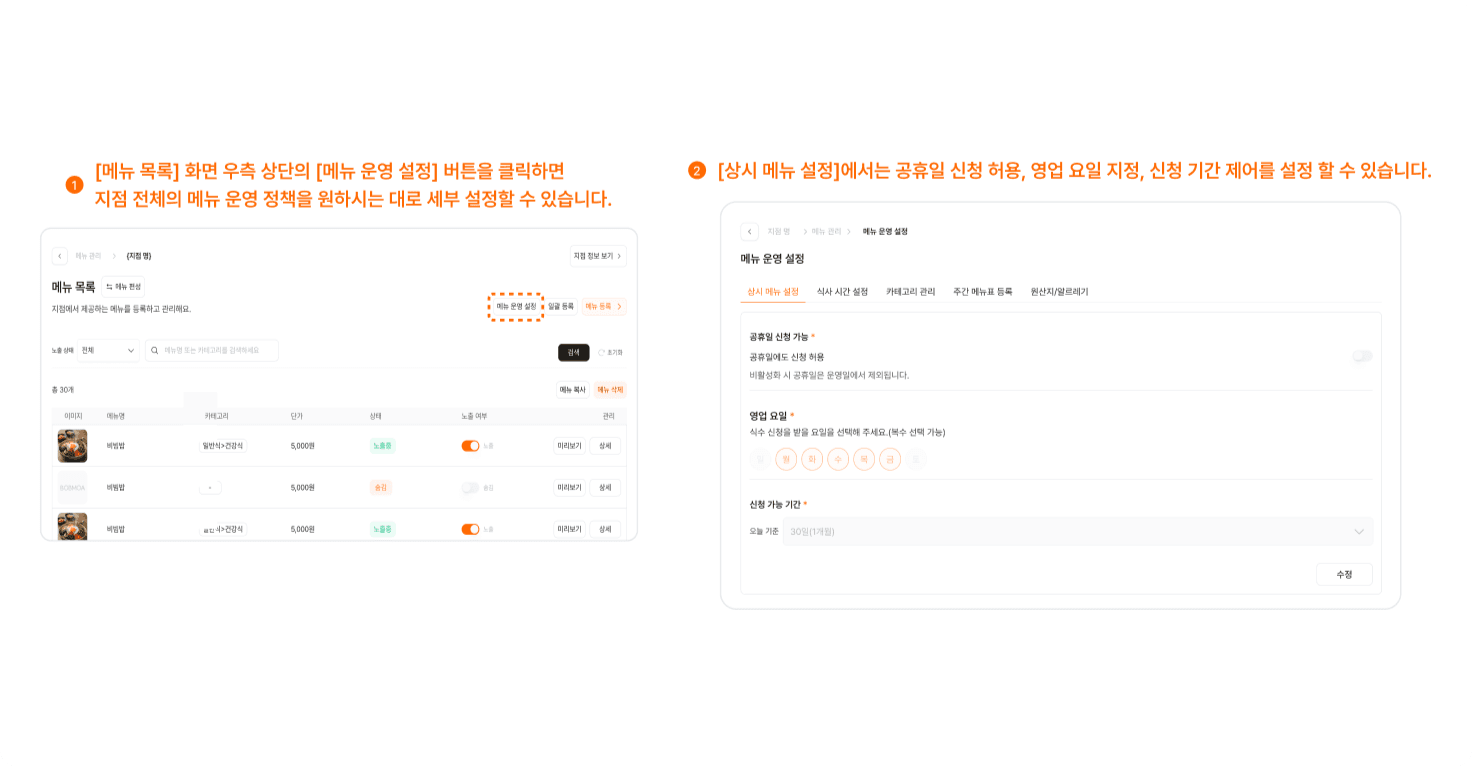Image resolution: width=1472 pixels, height=768 pixels.
Task: Toggle 목 in the 영업 요일 day selector
Action: [x=864, y=459]
